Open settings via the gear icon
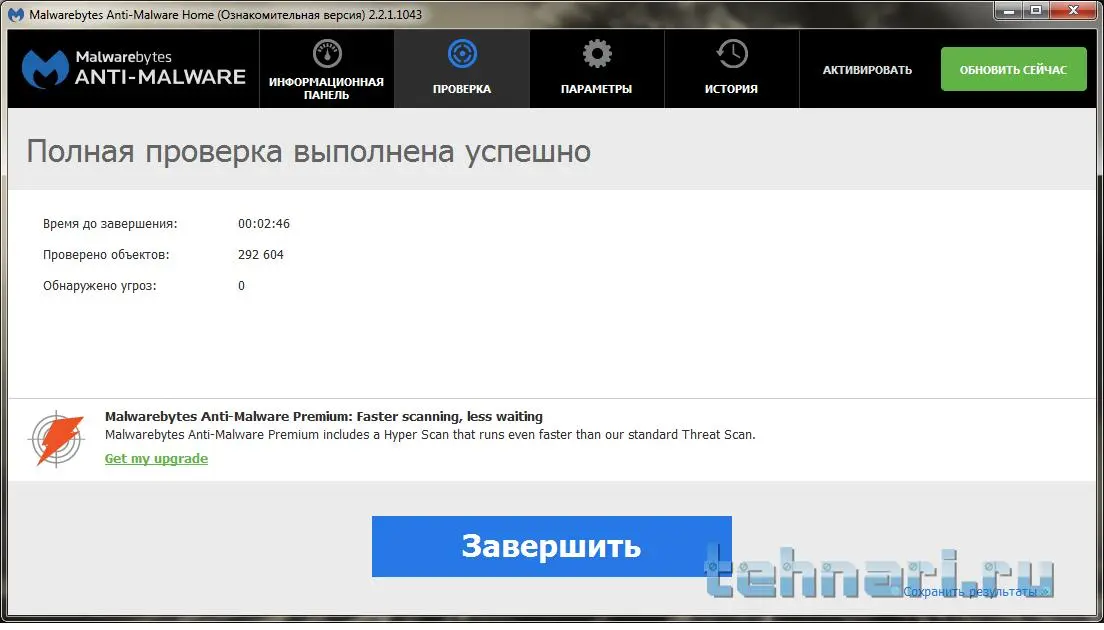 (x=597, y=54)
